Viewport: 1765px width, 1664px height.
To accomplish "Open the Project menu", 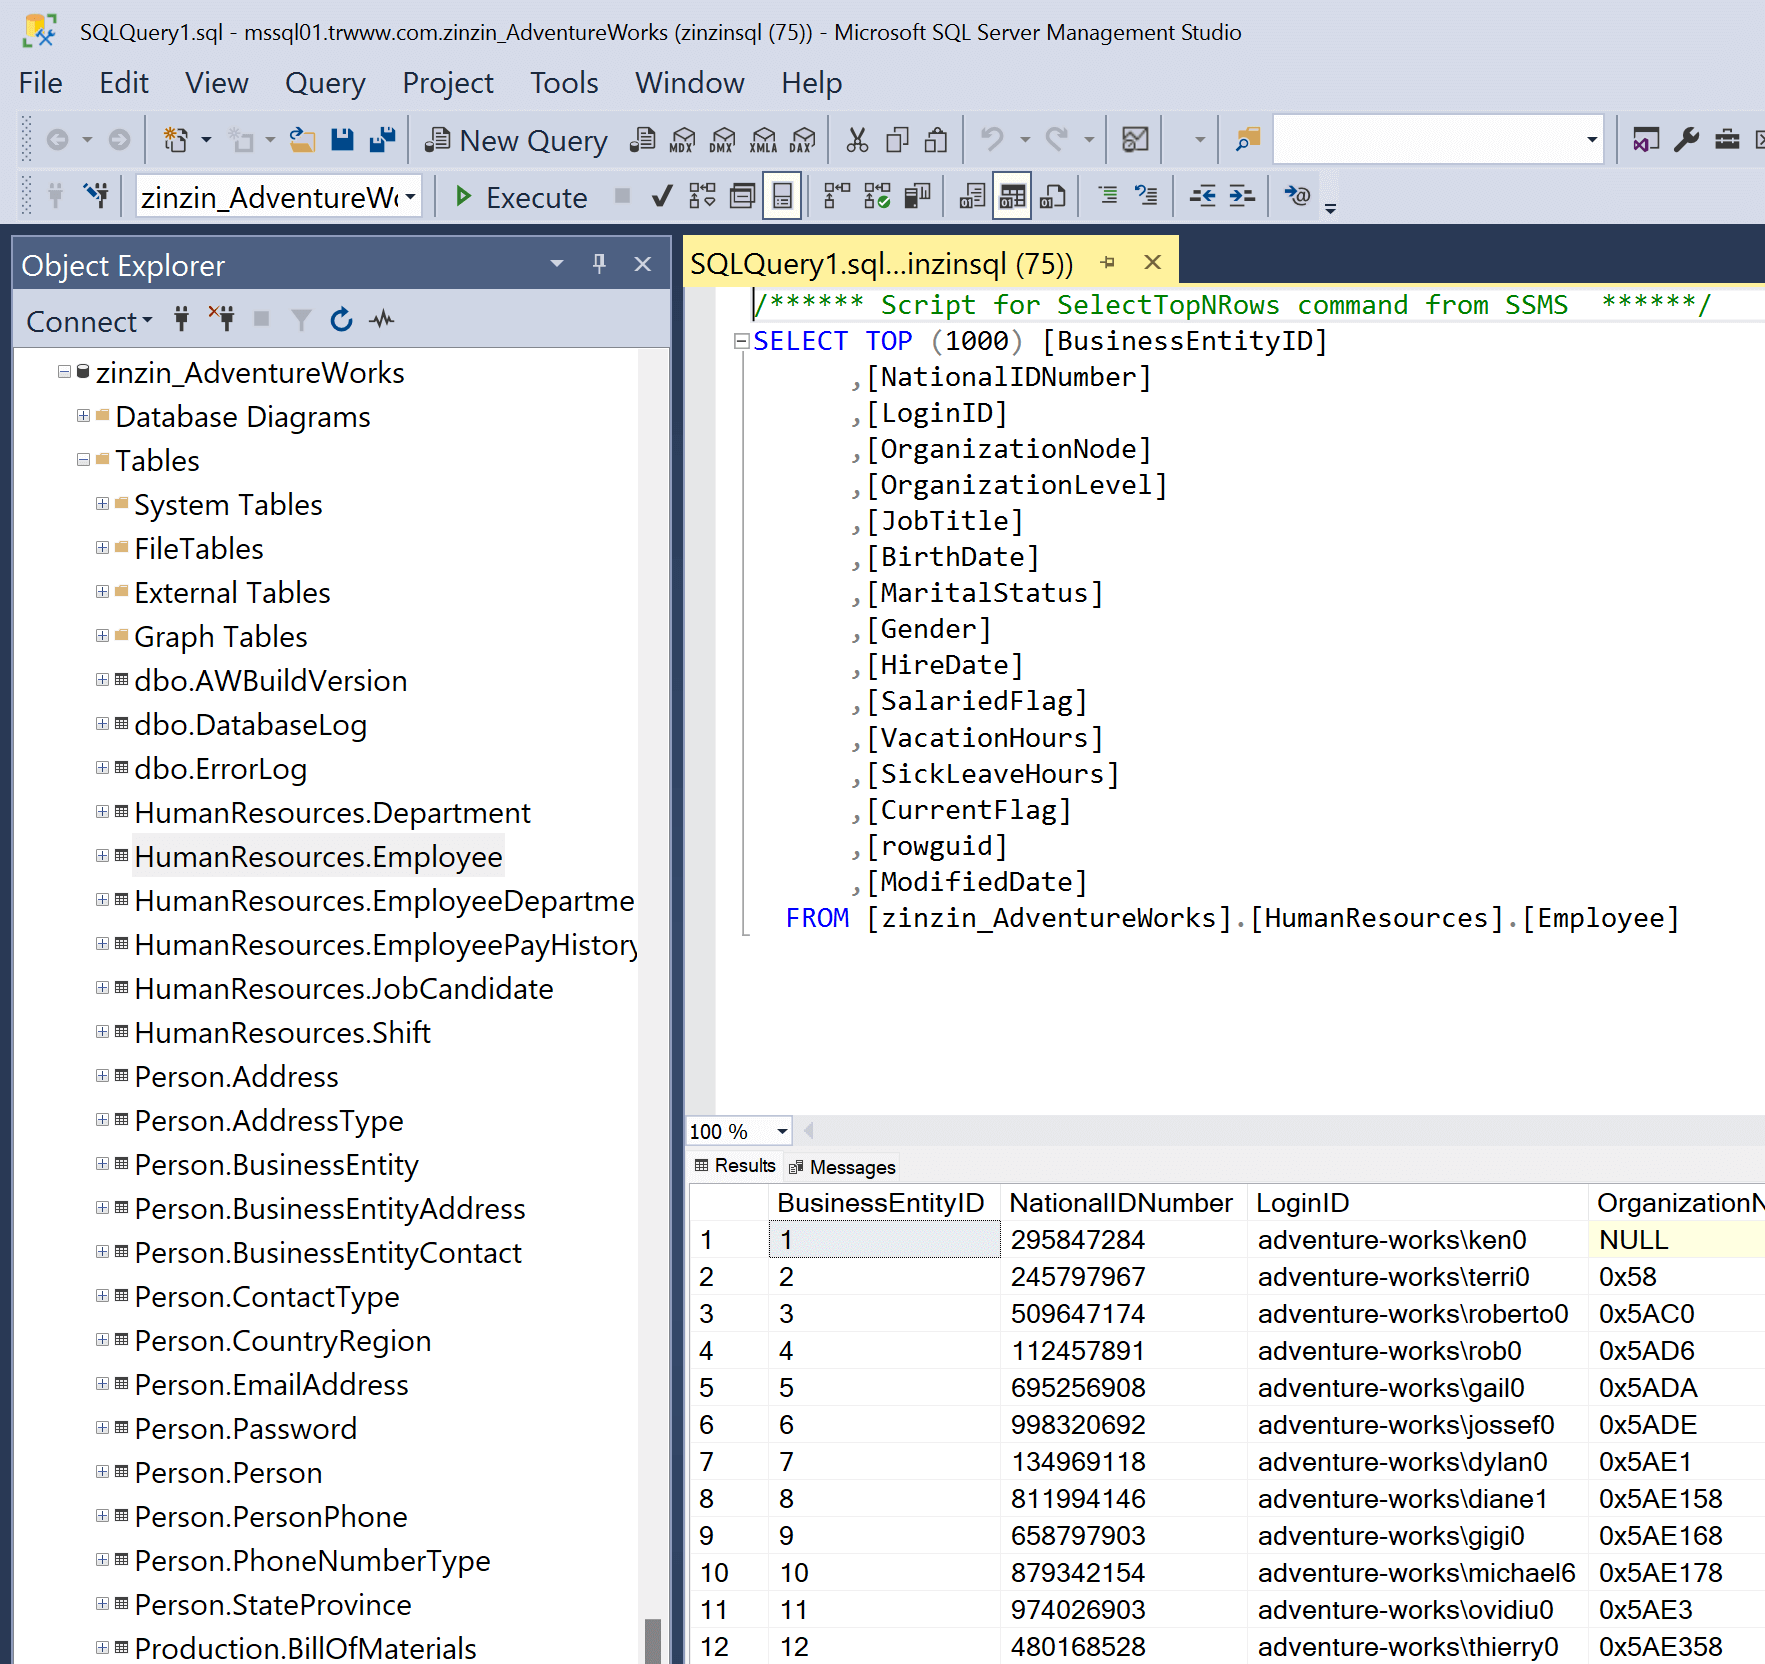I will tap(448, 83).
